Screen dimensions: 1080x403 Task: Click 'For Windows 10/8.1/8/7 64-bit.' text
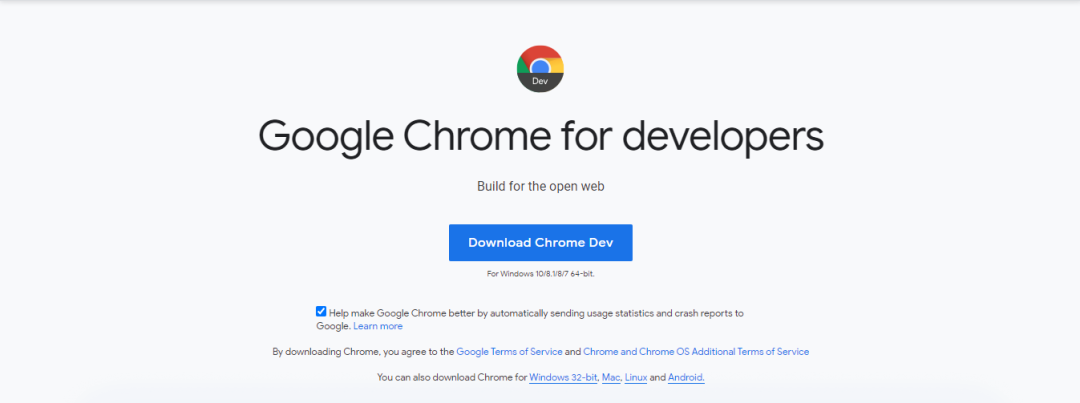541,274
